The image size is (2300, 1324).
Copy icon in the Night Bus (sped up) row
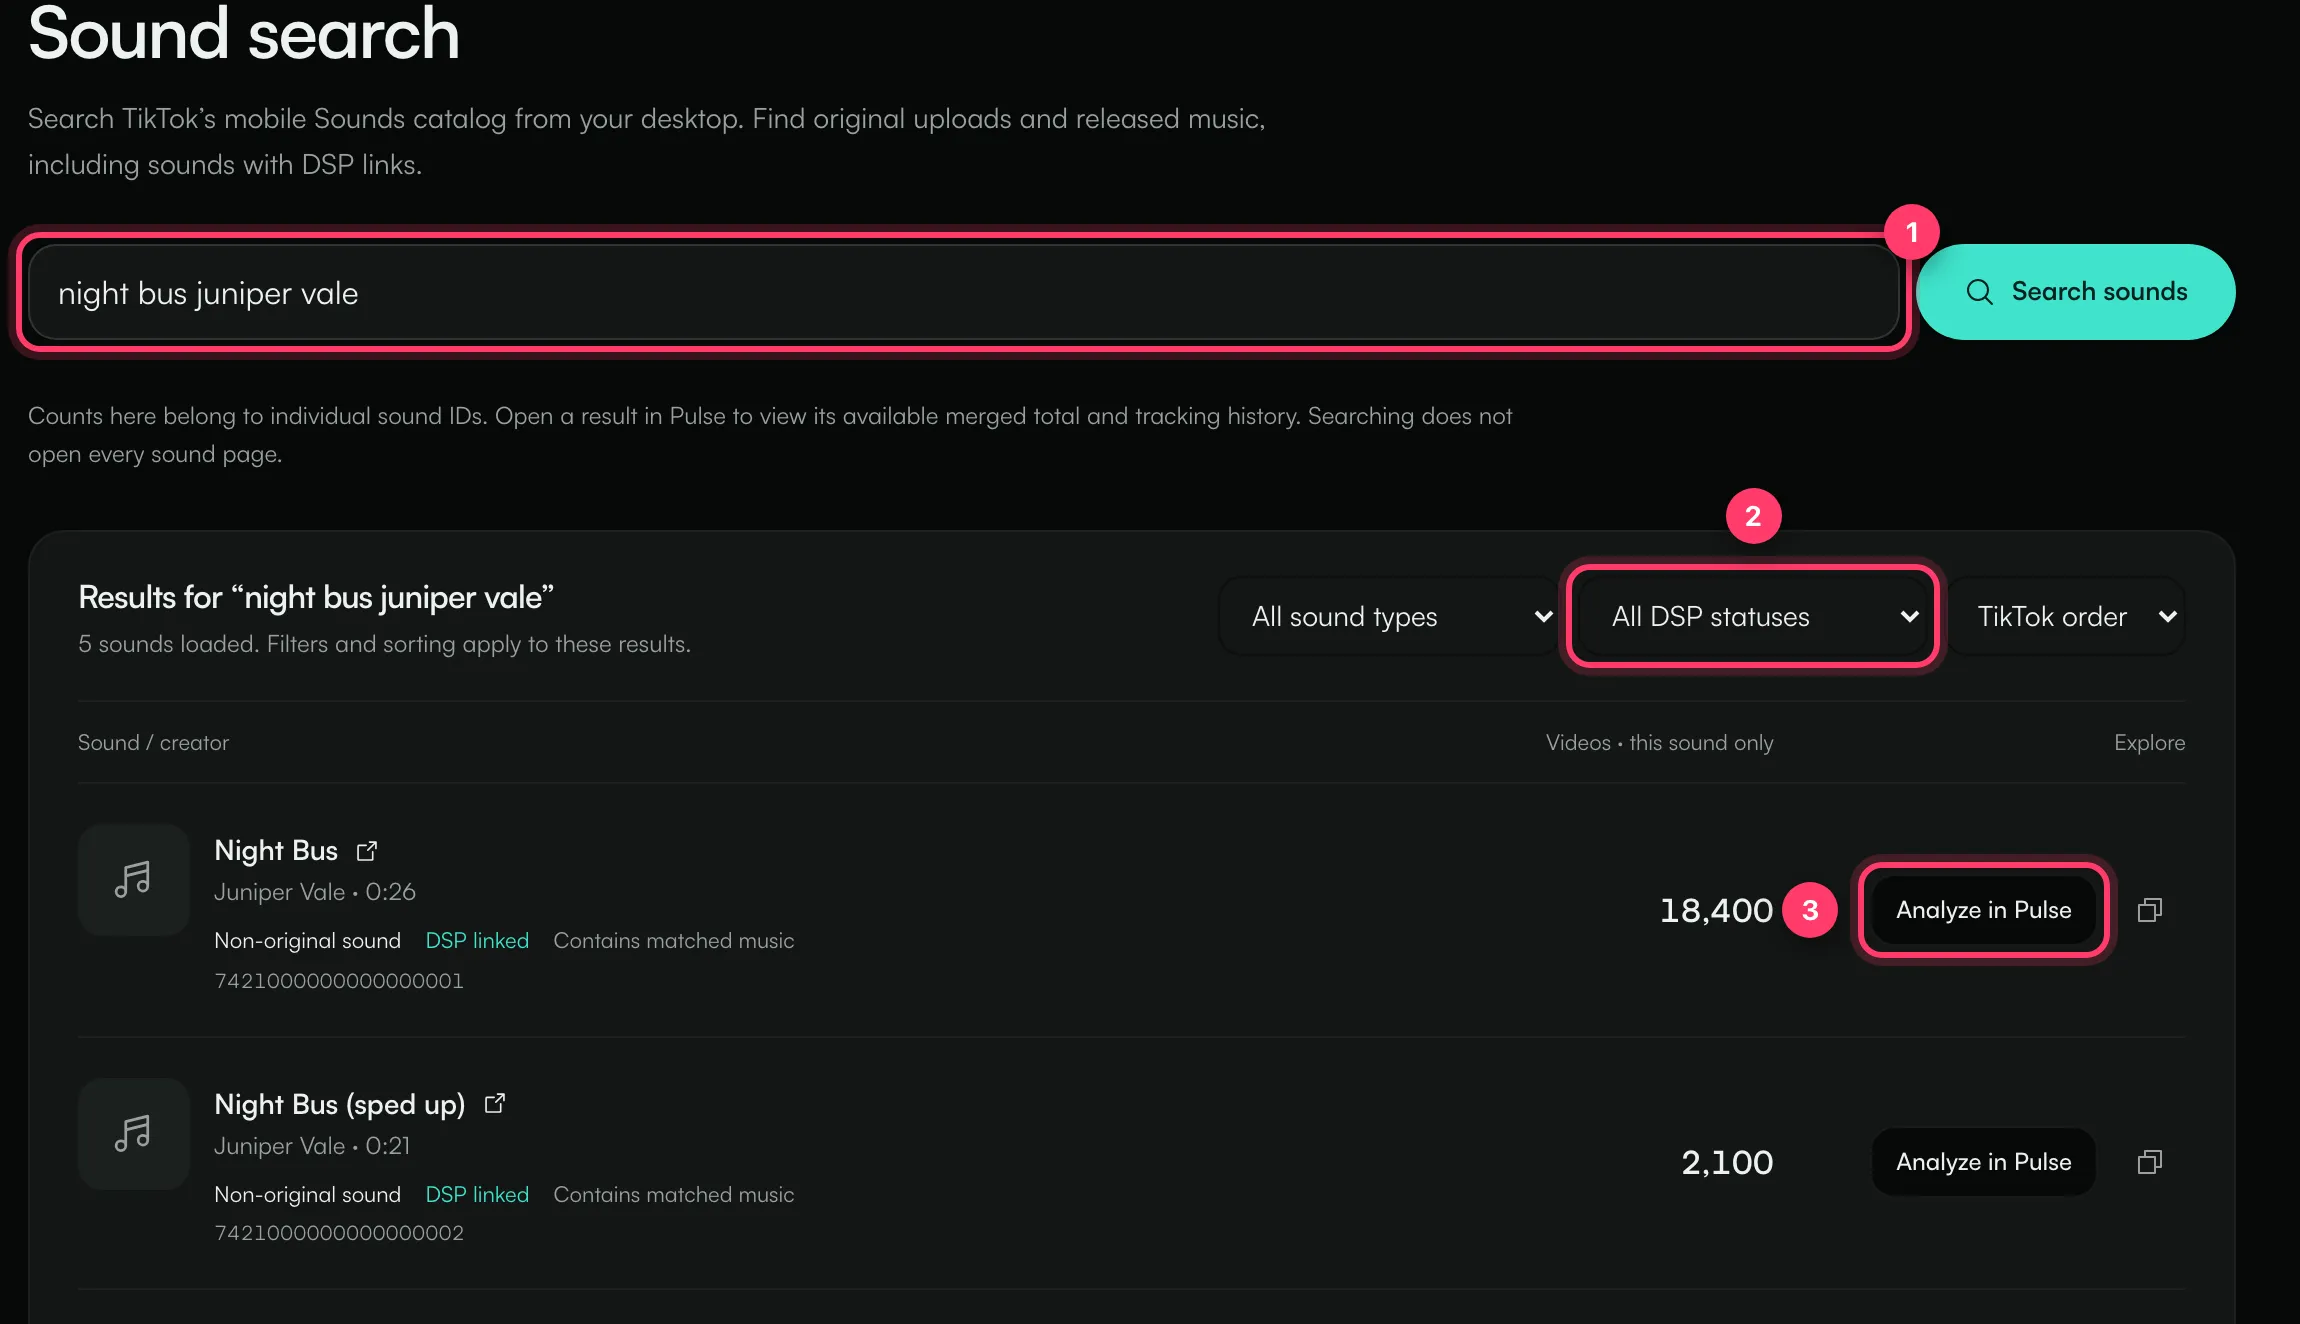point(2150,1162)
